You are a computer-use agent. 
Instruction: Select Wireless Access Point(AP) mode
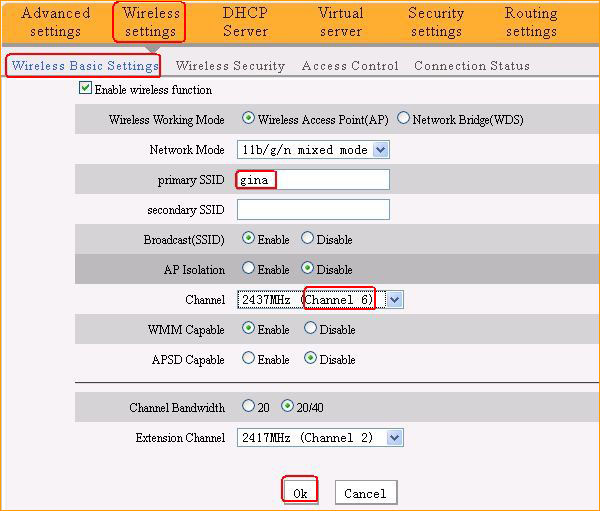(x=248, y=118)
